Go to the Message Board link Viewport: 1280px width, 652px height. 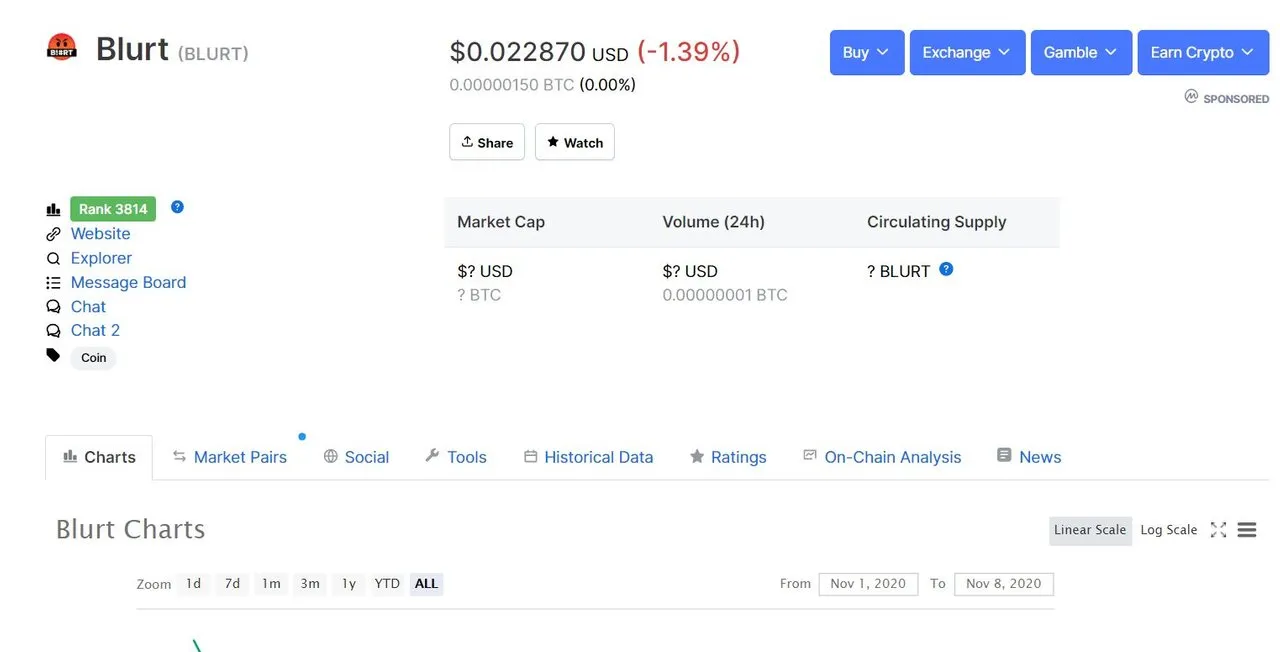(128, 282)
